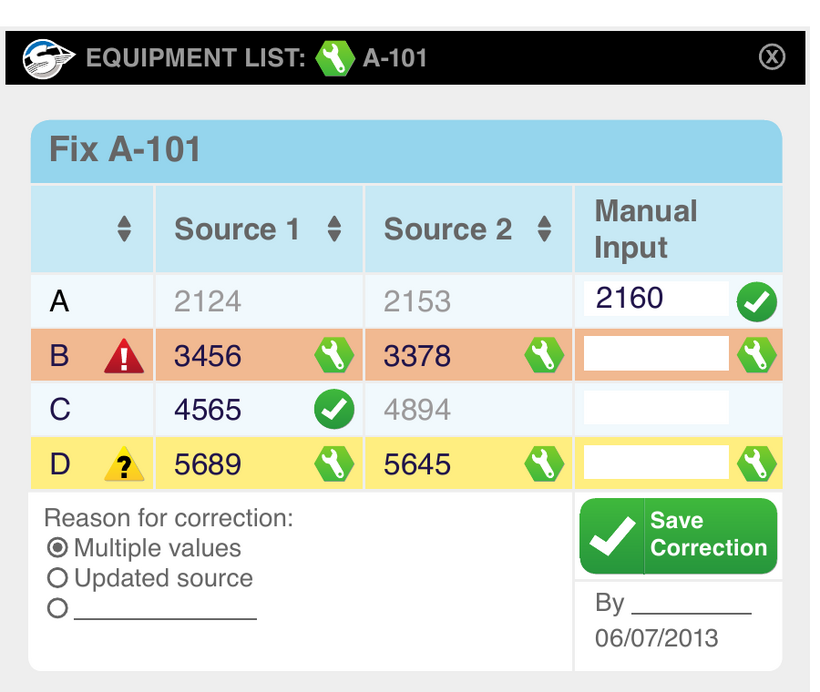Screen dimensions: 820x692
Task: Click the green wrench icon in the title bar
Action: (335, 58)
